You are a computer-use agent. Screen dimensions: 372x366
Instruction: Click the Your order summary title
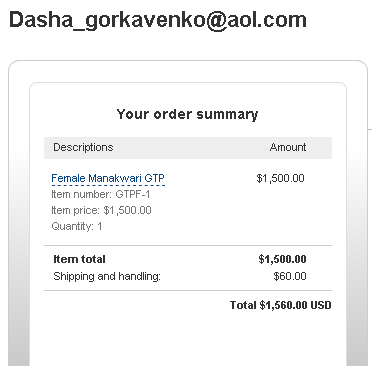187,114
